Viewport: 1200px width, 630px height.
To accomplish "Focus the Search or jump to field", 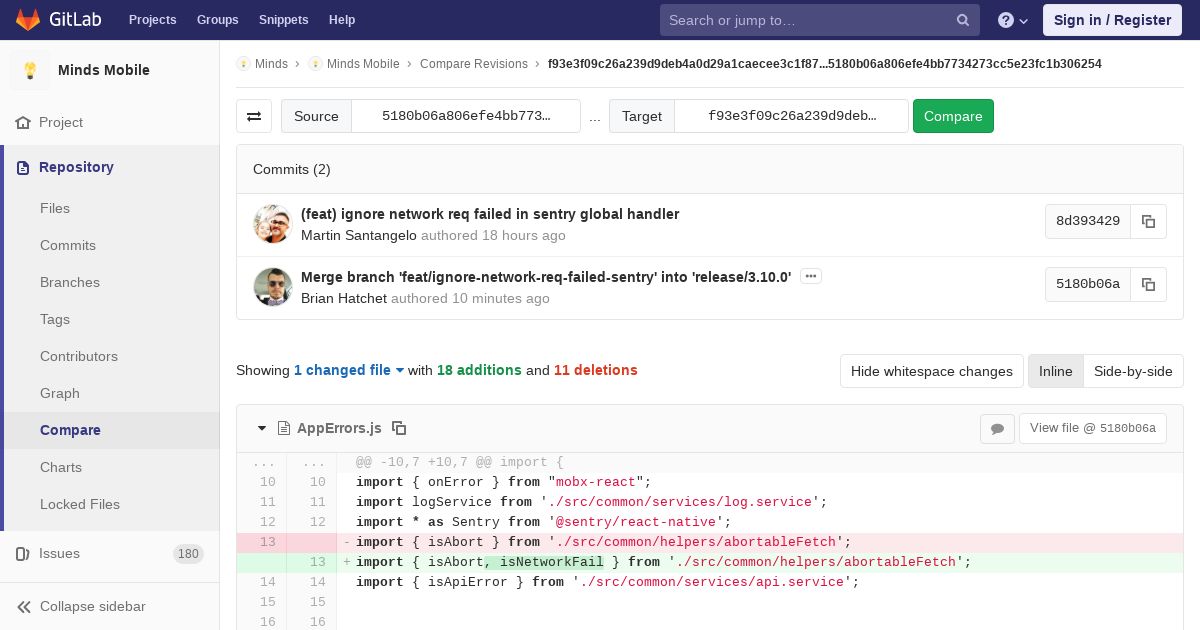I will point(805,20).
